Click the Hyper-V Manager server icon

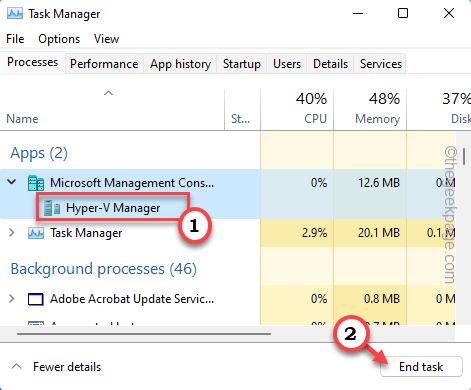point(52,208)
